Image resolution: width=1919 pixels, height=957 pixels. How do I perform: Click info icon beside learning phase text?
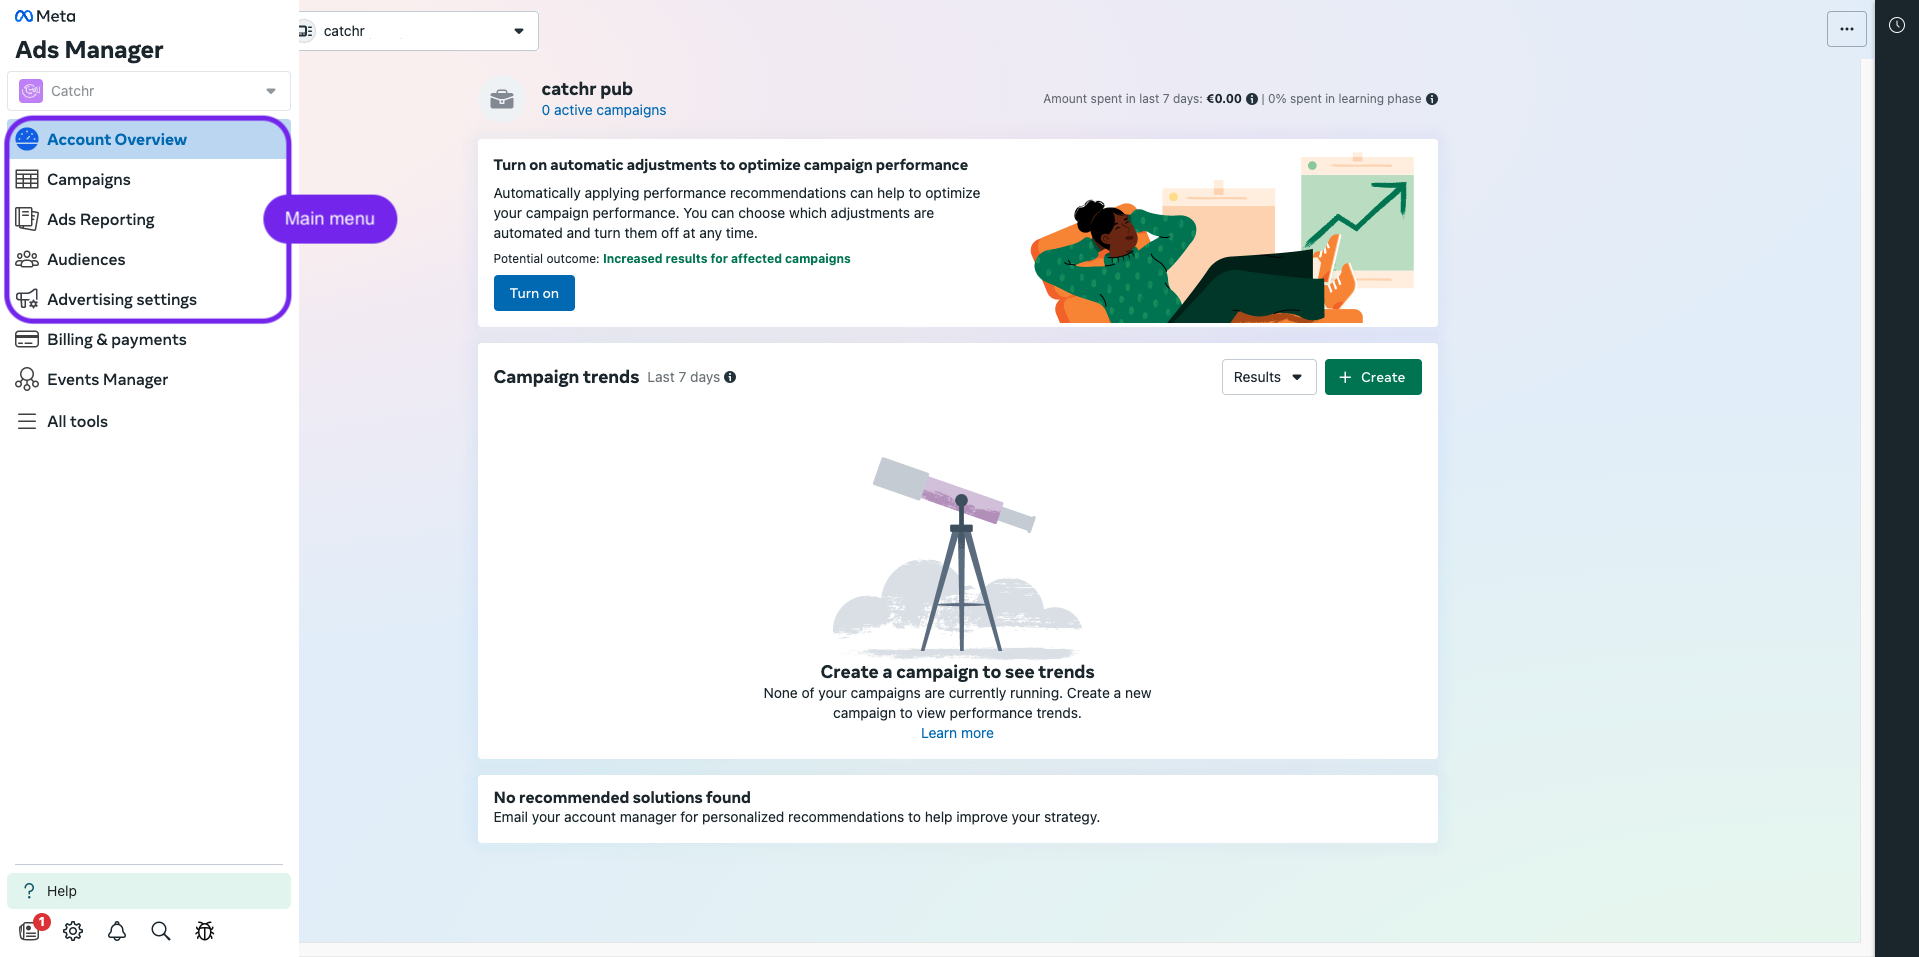pyautogui.click(x=1432, y=99)
